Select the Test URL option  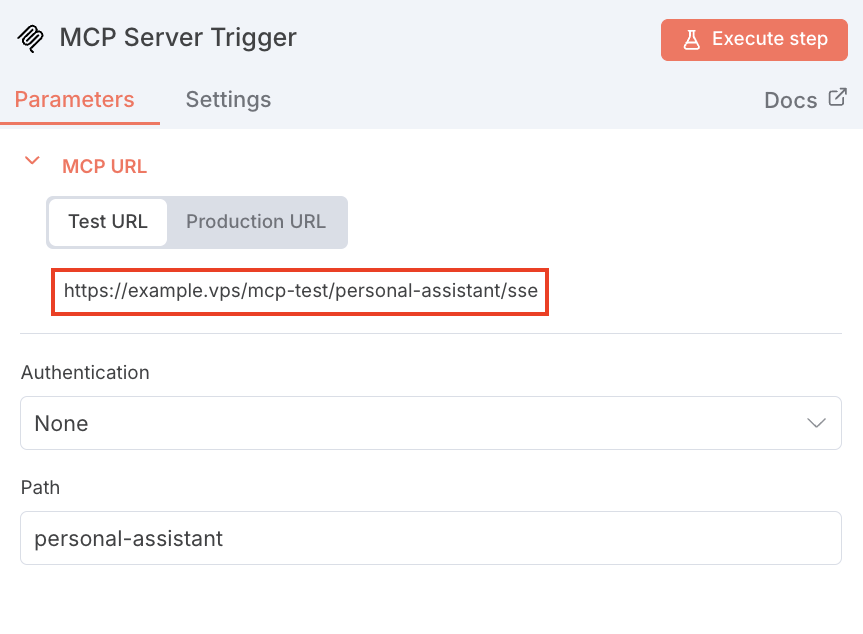[107, 222]
